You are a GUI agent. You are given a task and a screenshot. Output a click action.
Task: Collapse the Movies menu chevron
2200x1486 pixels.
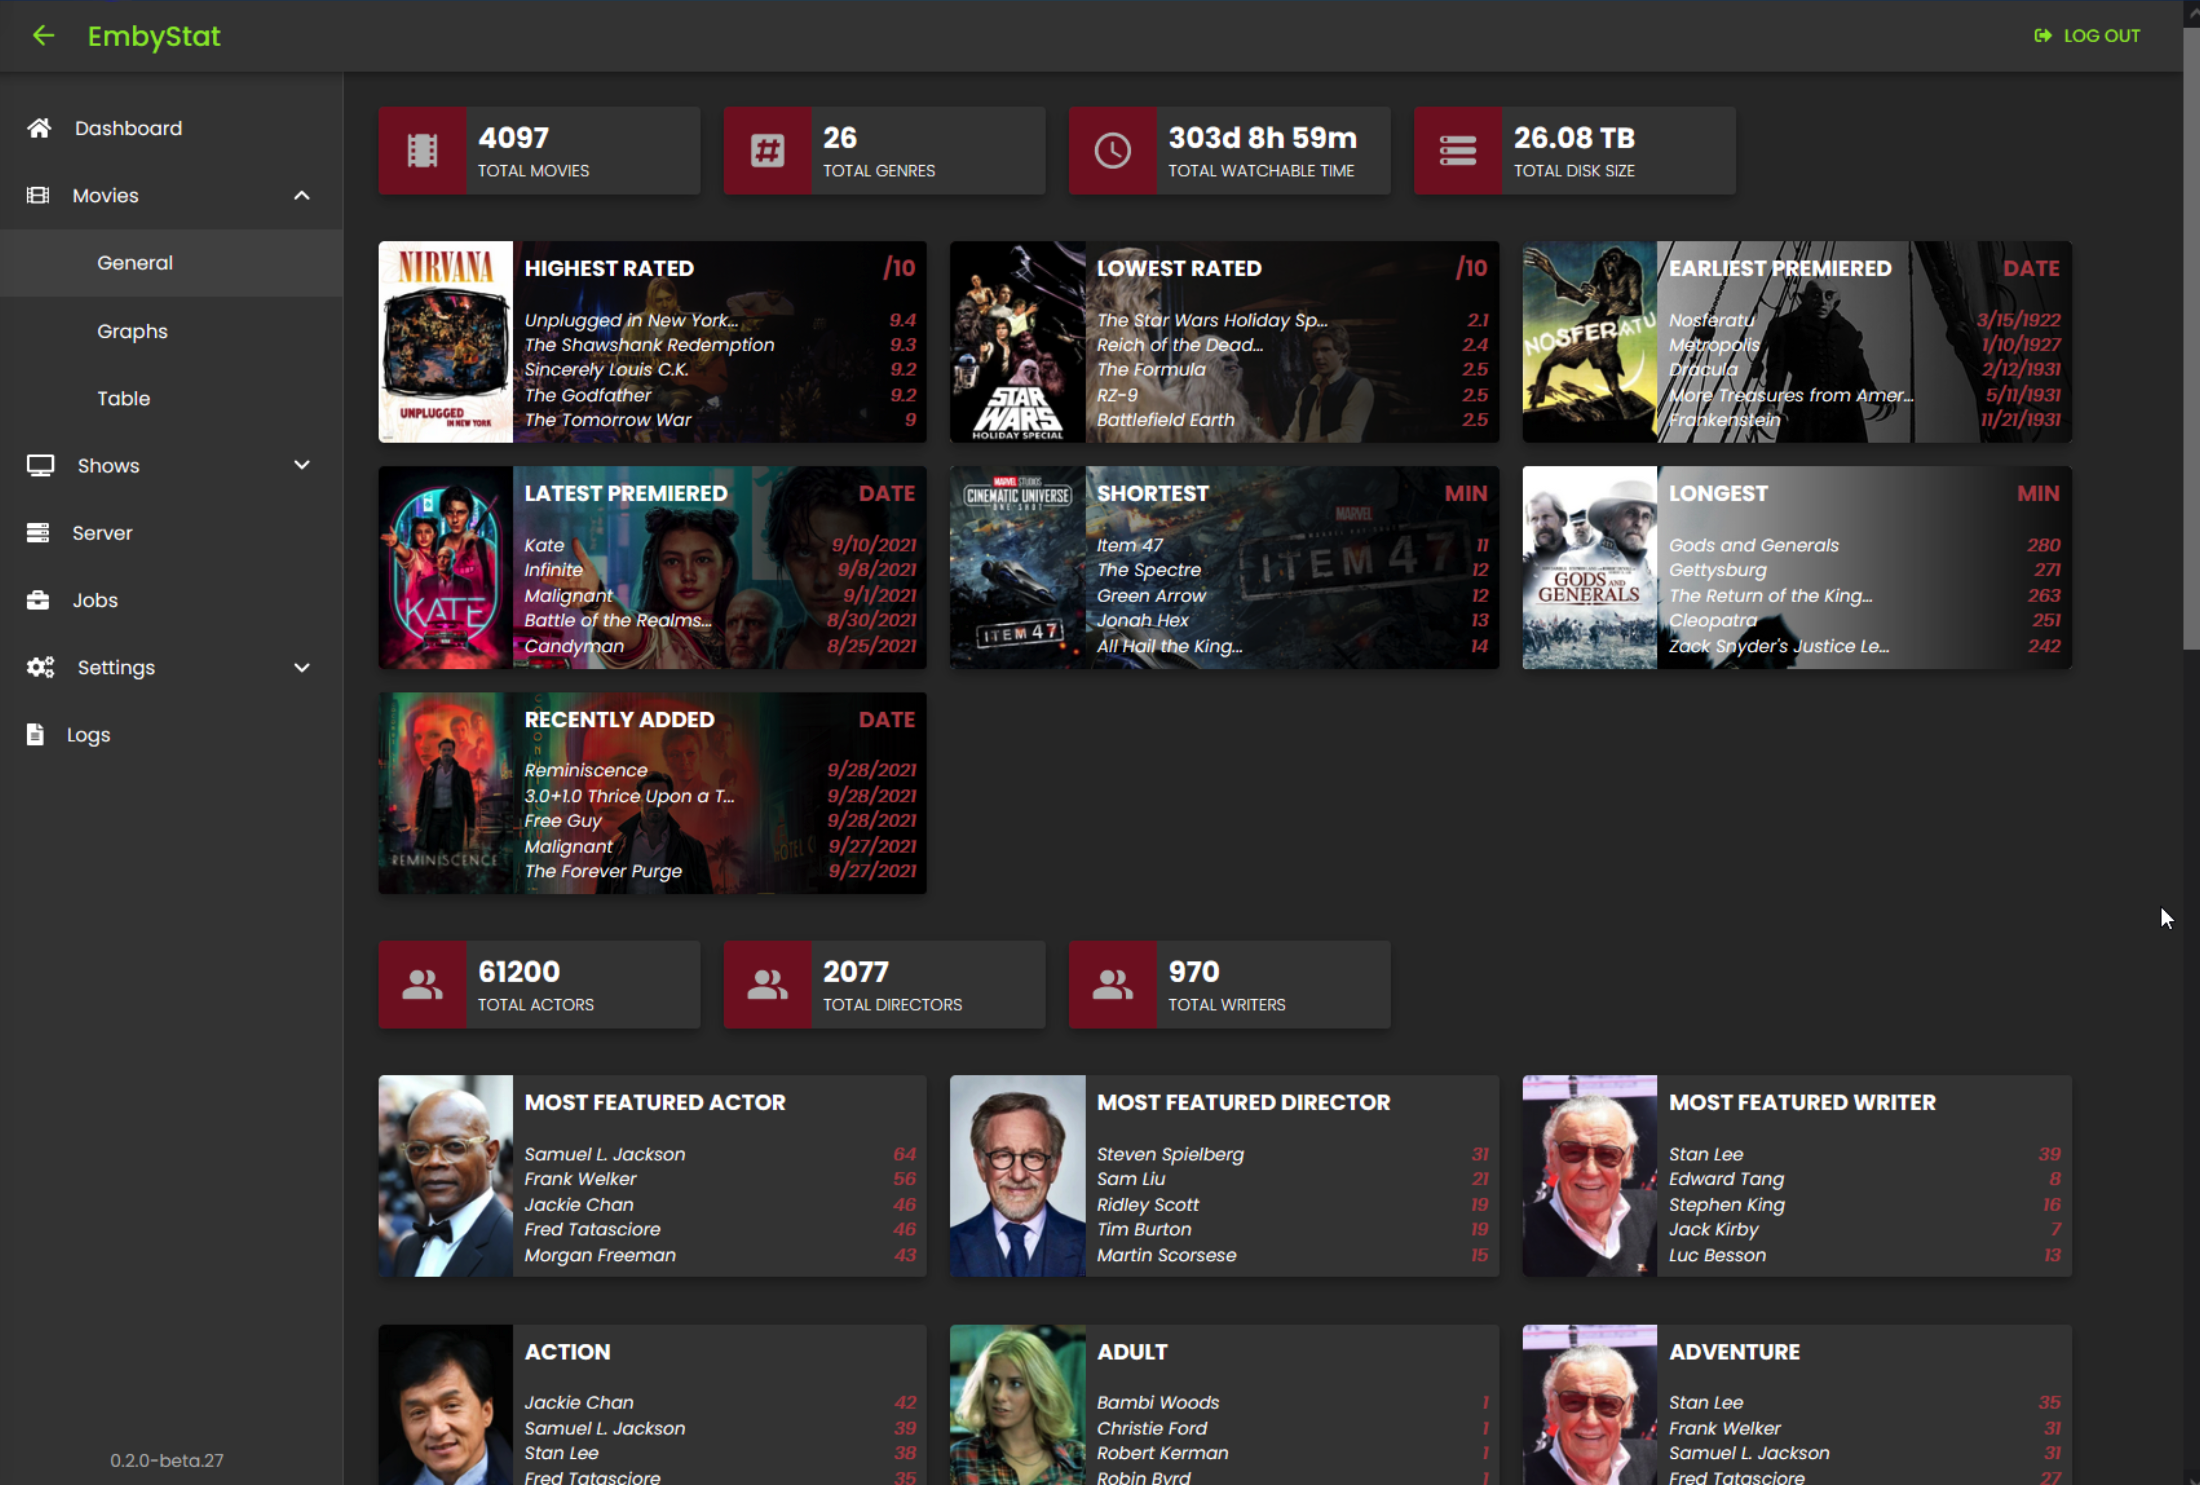click(302, 196)
